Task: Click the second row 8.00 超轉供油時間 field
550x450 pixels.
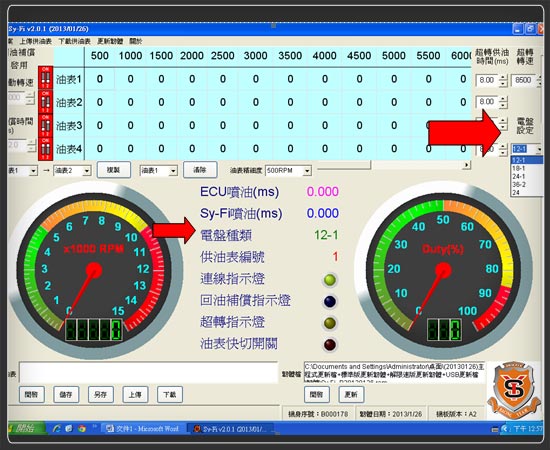Action: (487, 102)
